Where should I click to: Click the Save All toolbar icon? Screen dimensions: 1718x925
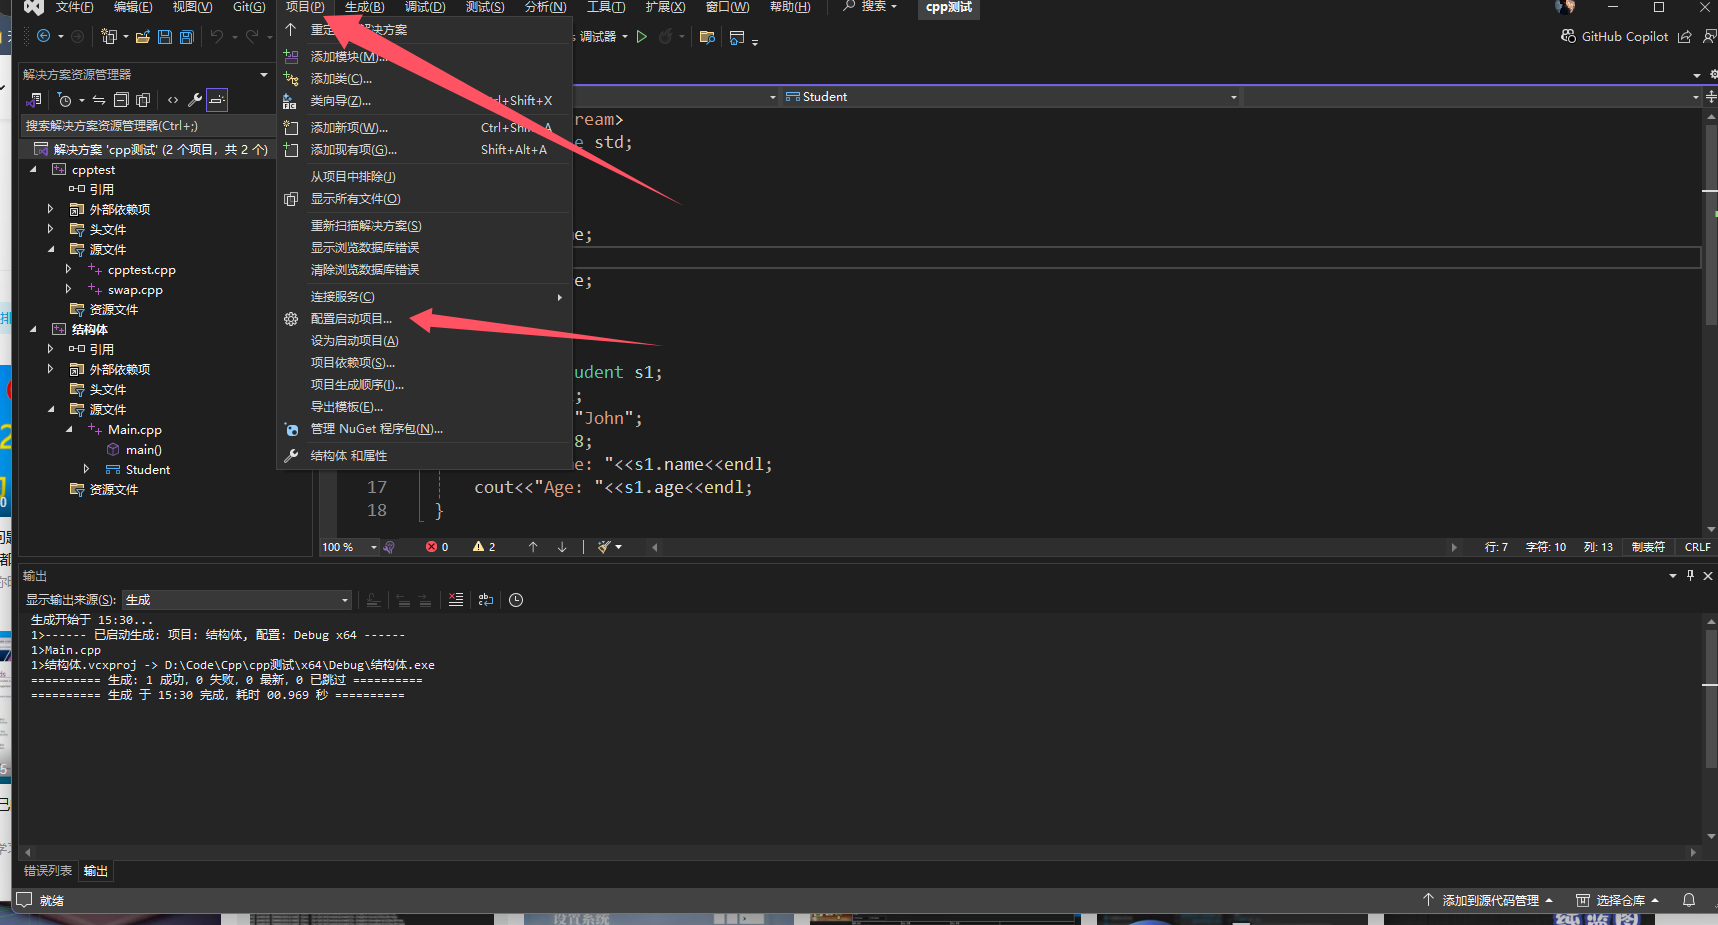pos(186,37)
